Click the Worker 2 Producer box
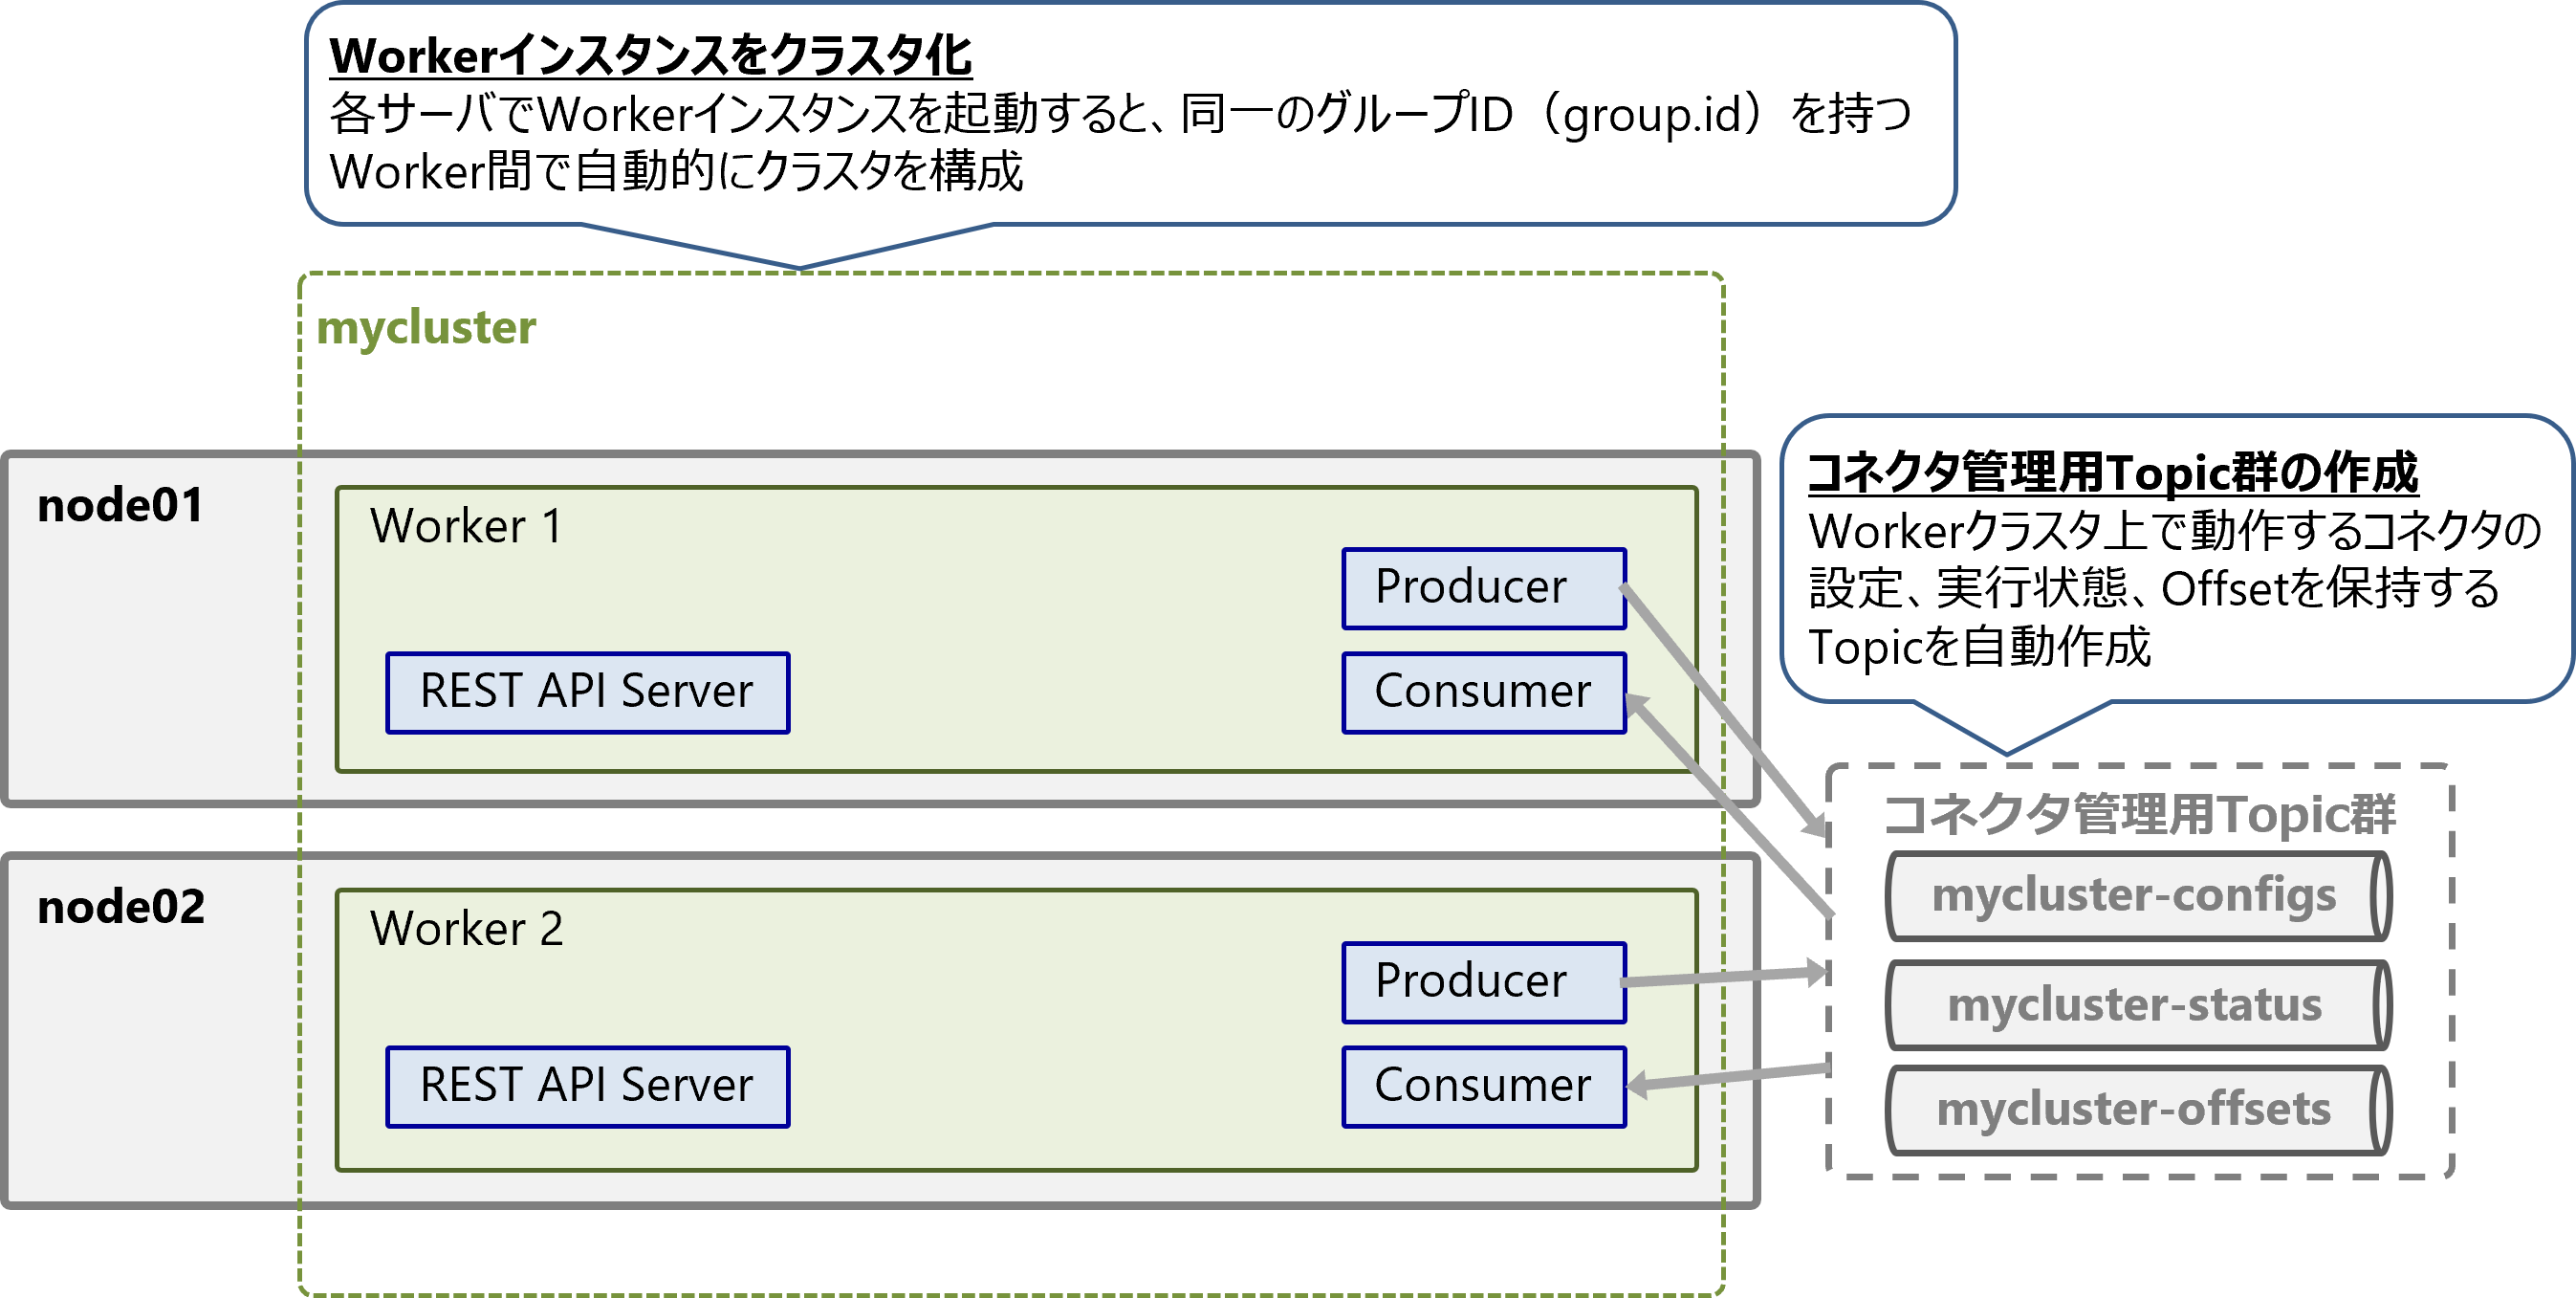The width and height of the screenshot is (2576, 1298). pos(1483,982)
